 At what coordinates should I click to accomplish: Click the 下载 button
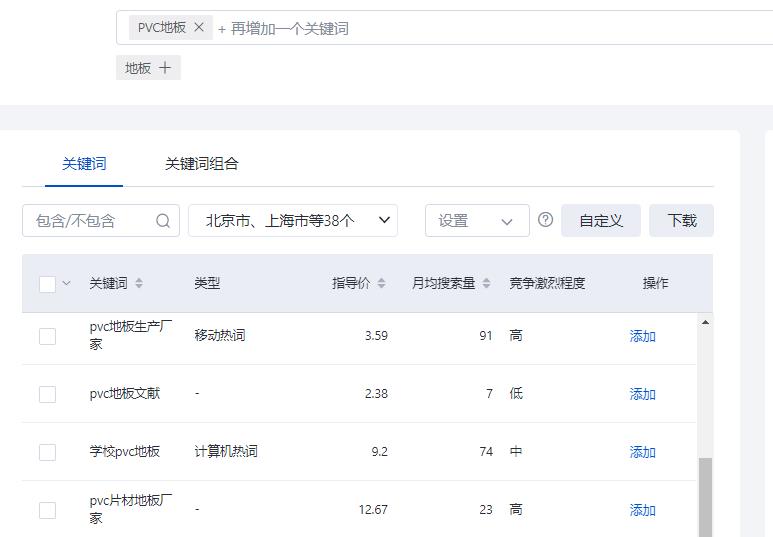681,221
